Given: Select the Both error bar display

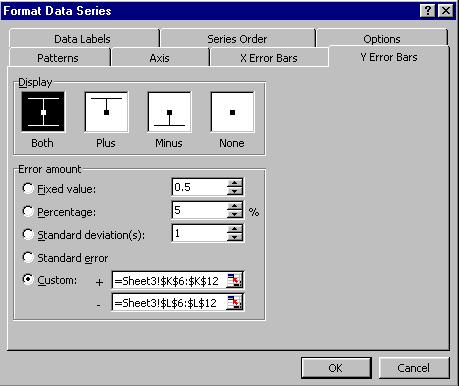Looking at the screenshot, I should click(43, 112).
